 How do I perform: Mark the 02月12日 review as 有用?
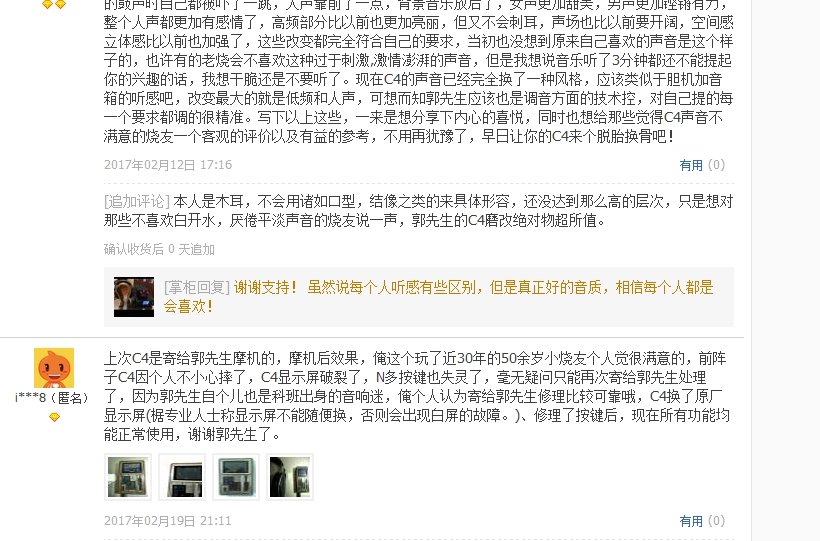point(691,165)
